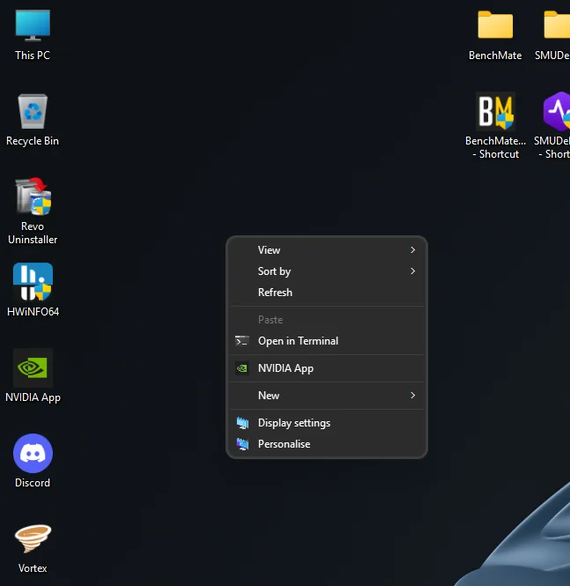570x586 pixels.
Task: Click the "BenchMate" folder label text
Action: [x=495, y=55]
